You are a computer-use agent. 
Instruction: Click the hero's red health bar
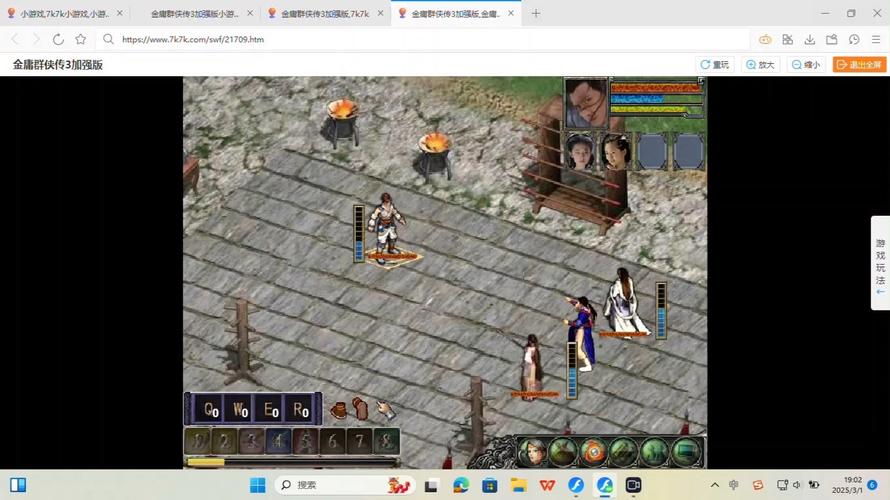tap(656, 88)
